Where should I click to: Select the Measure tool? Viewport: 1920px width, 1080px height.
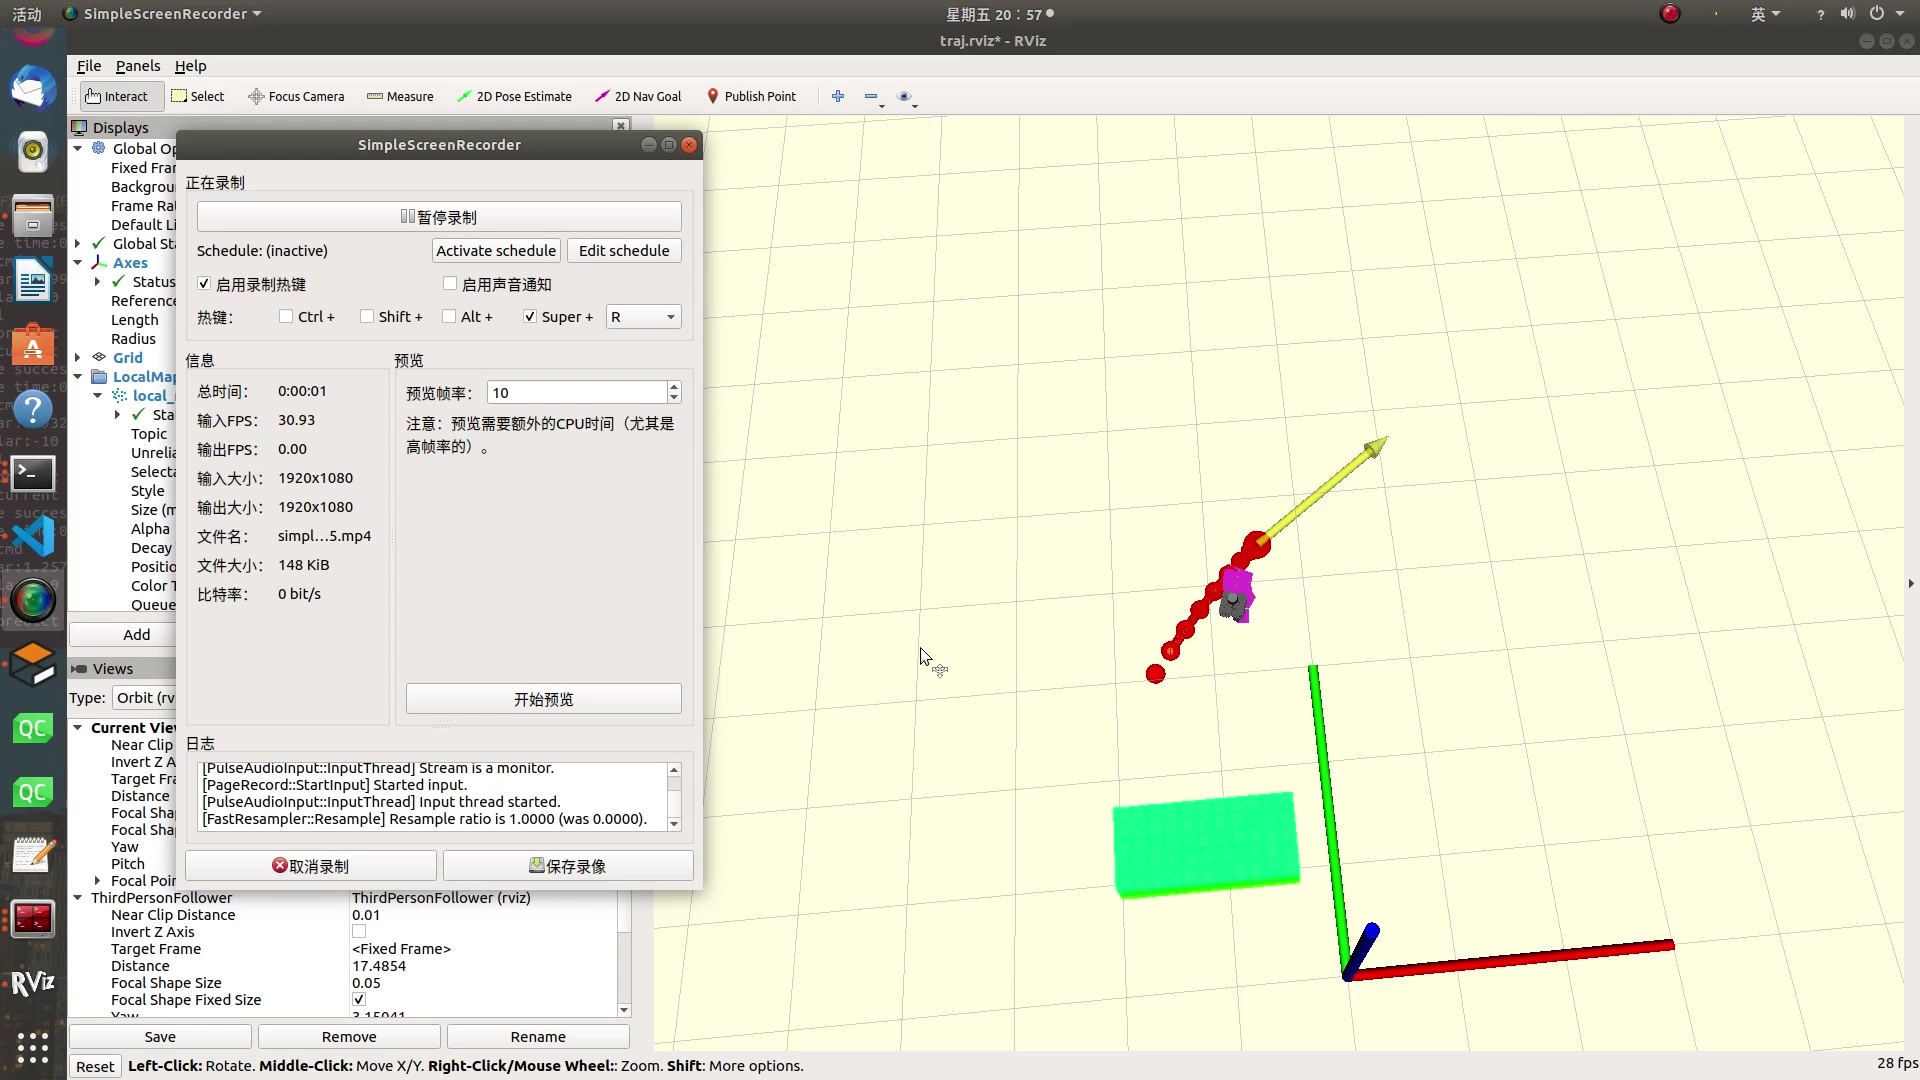click(x=400, y=97)
